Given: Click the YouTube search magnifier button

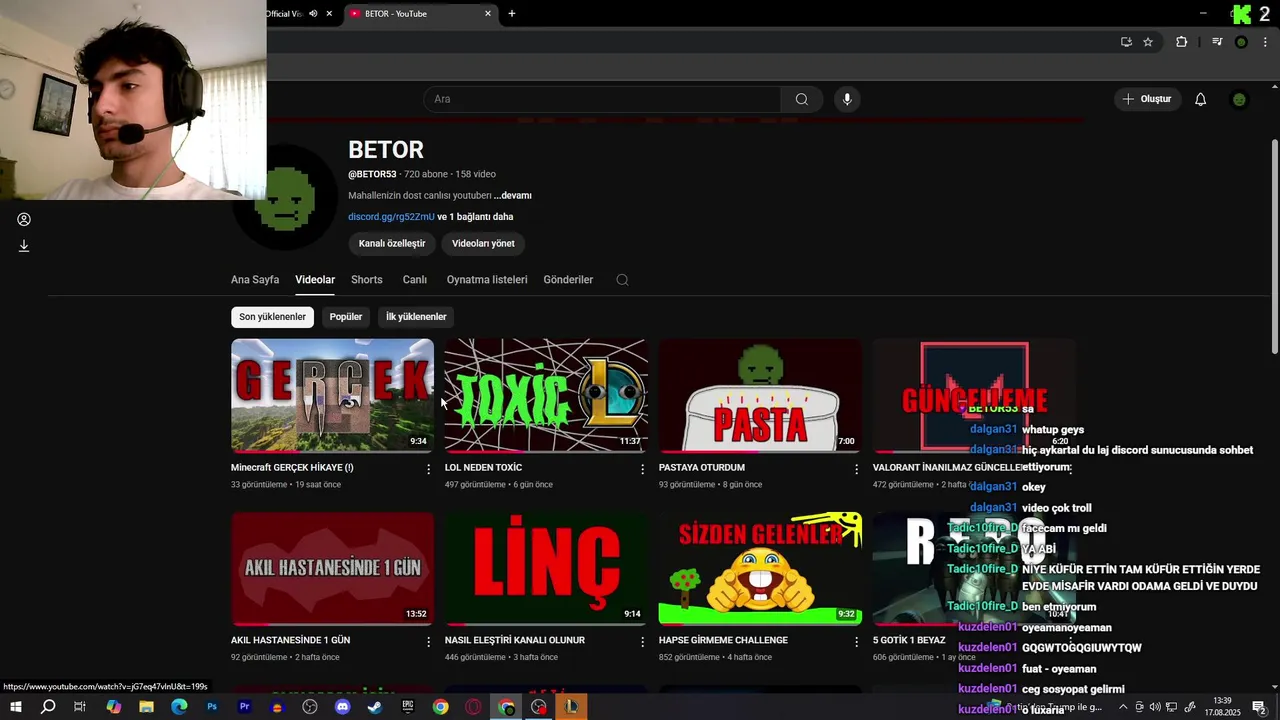Looking at the screenshot, I should 801,99.
